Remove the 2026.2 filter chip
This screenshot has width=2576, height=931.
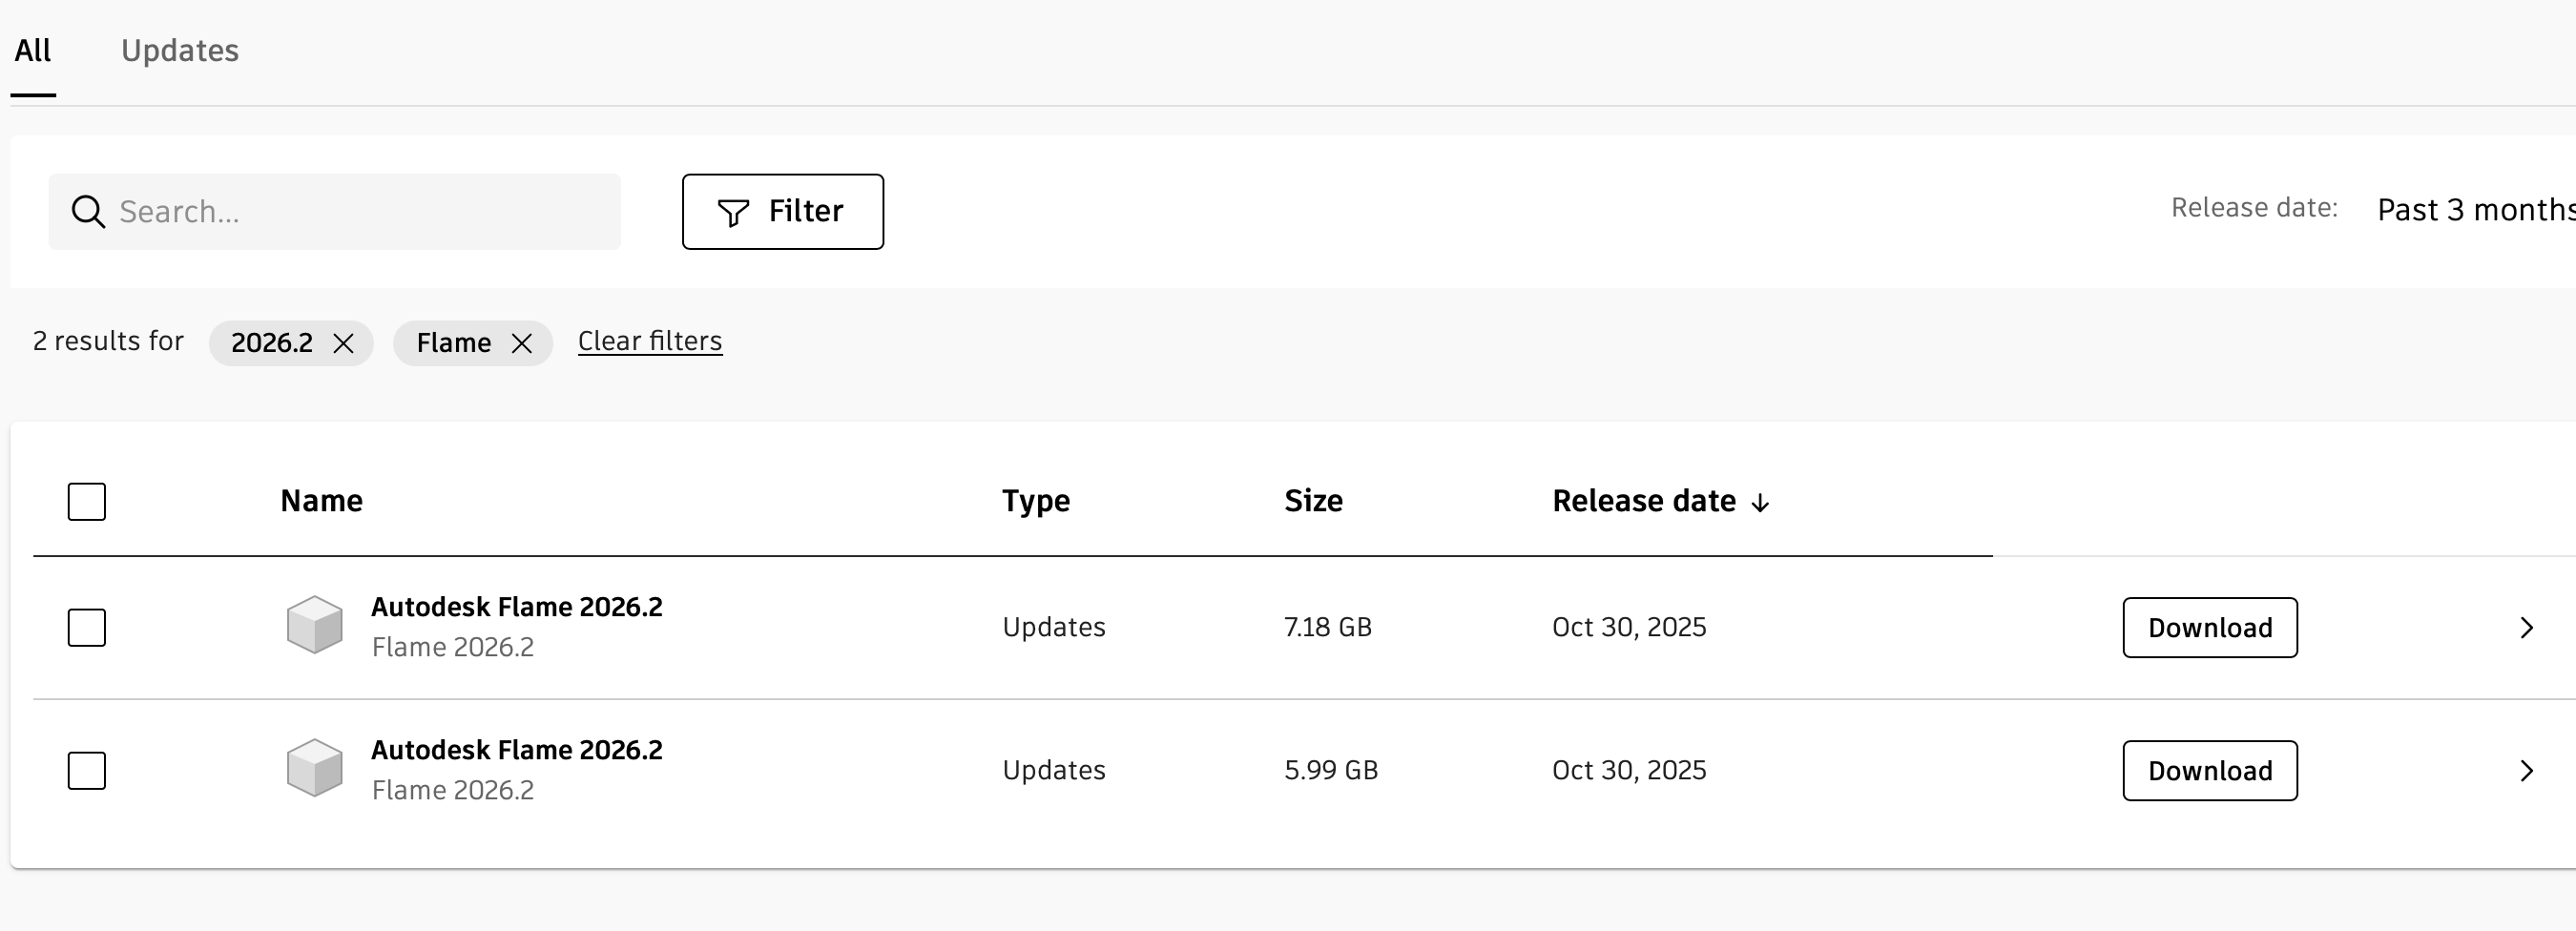[343, 344]
